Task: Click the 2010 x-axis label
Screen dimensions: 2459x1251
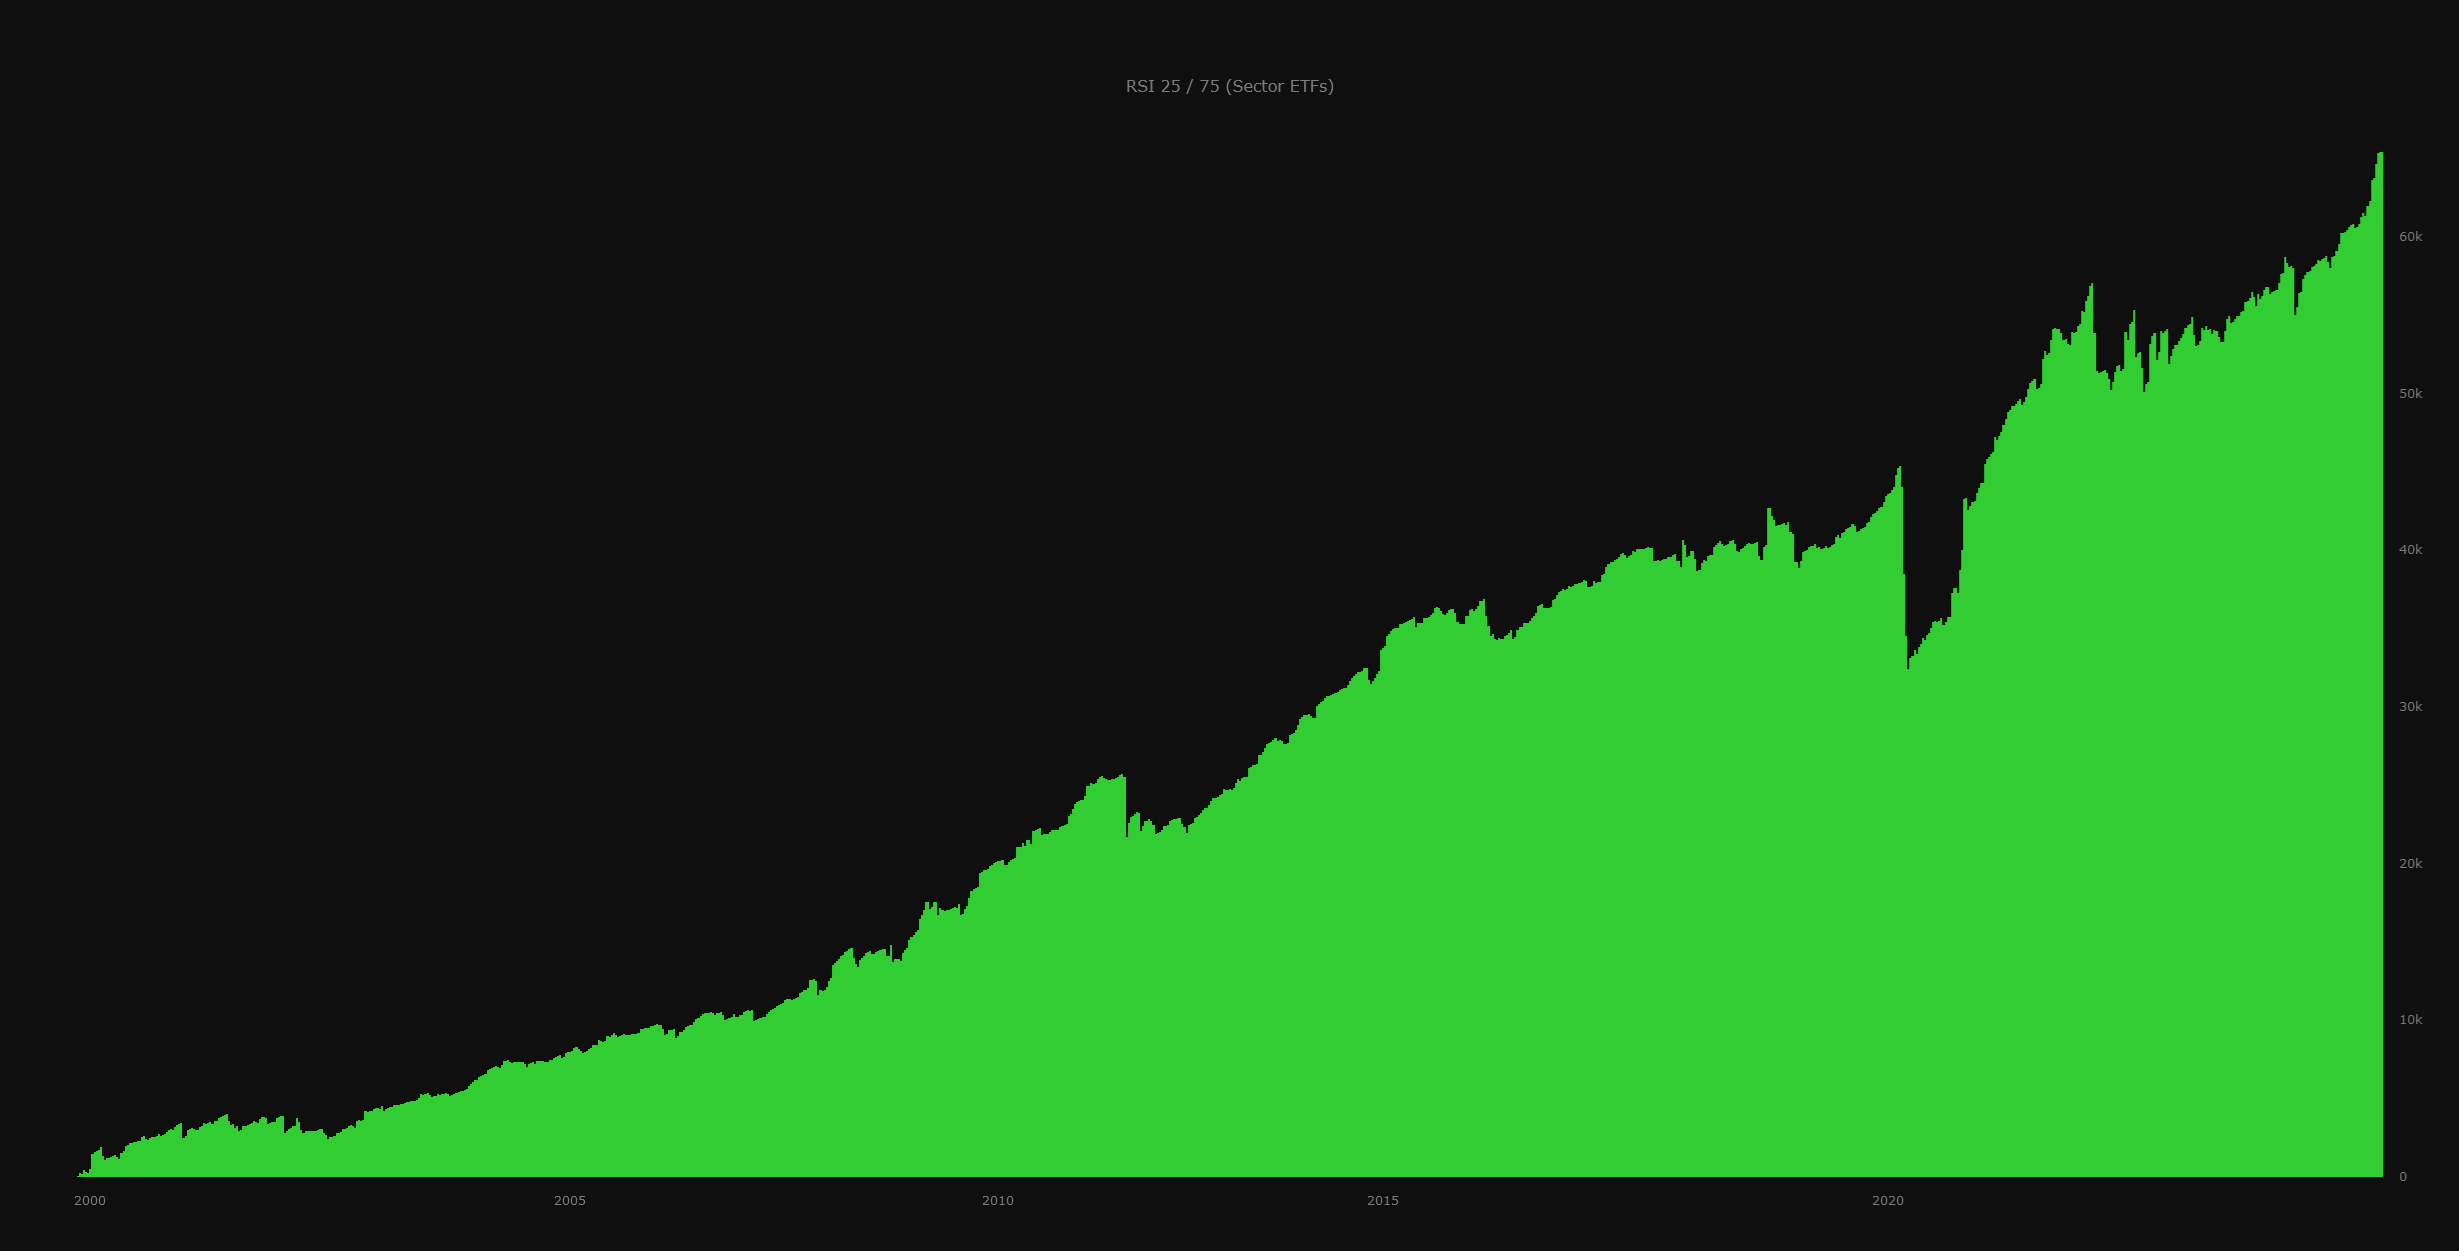Action: tap(998, 1200)
